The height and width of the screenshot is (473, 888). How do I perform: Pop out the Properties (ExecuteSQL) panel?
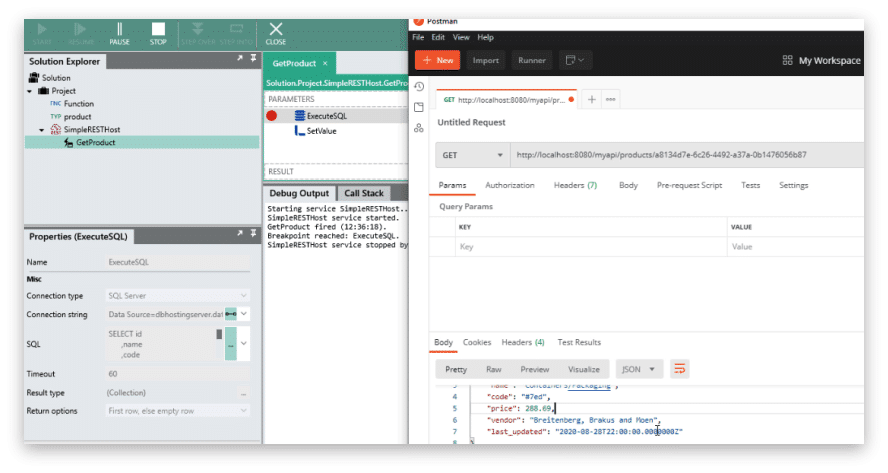(x=240, y=233)
